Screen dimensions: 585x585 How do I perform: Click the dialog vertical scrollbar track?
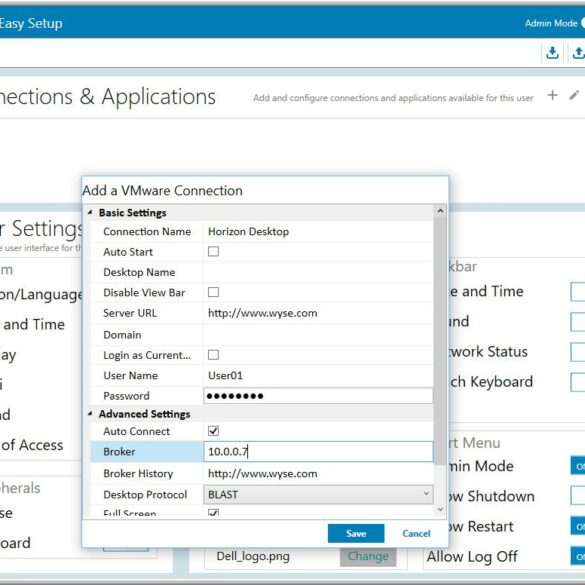tap(440, 485)
